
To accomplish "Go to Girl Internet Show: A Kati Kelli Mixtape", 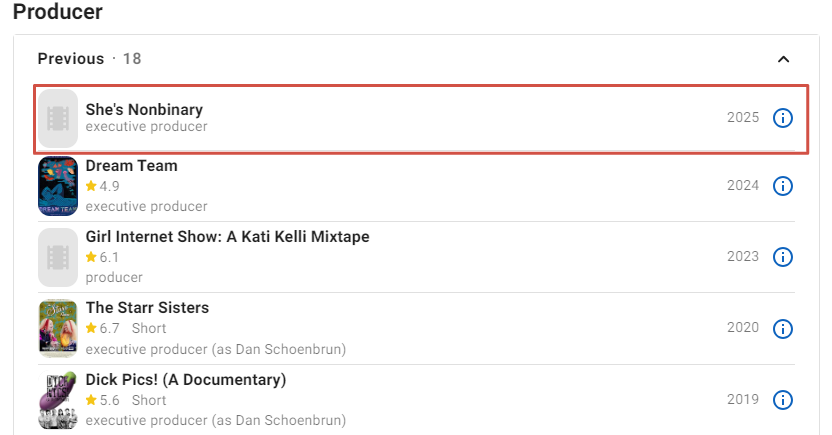I will pyautogui.click(x=227, y=237).
